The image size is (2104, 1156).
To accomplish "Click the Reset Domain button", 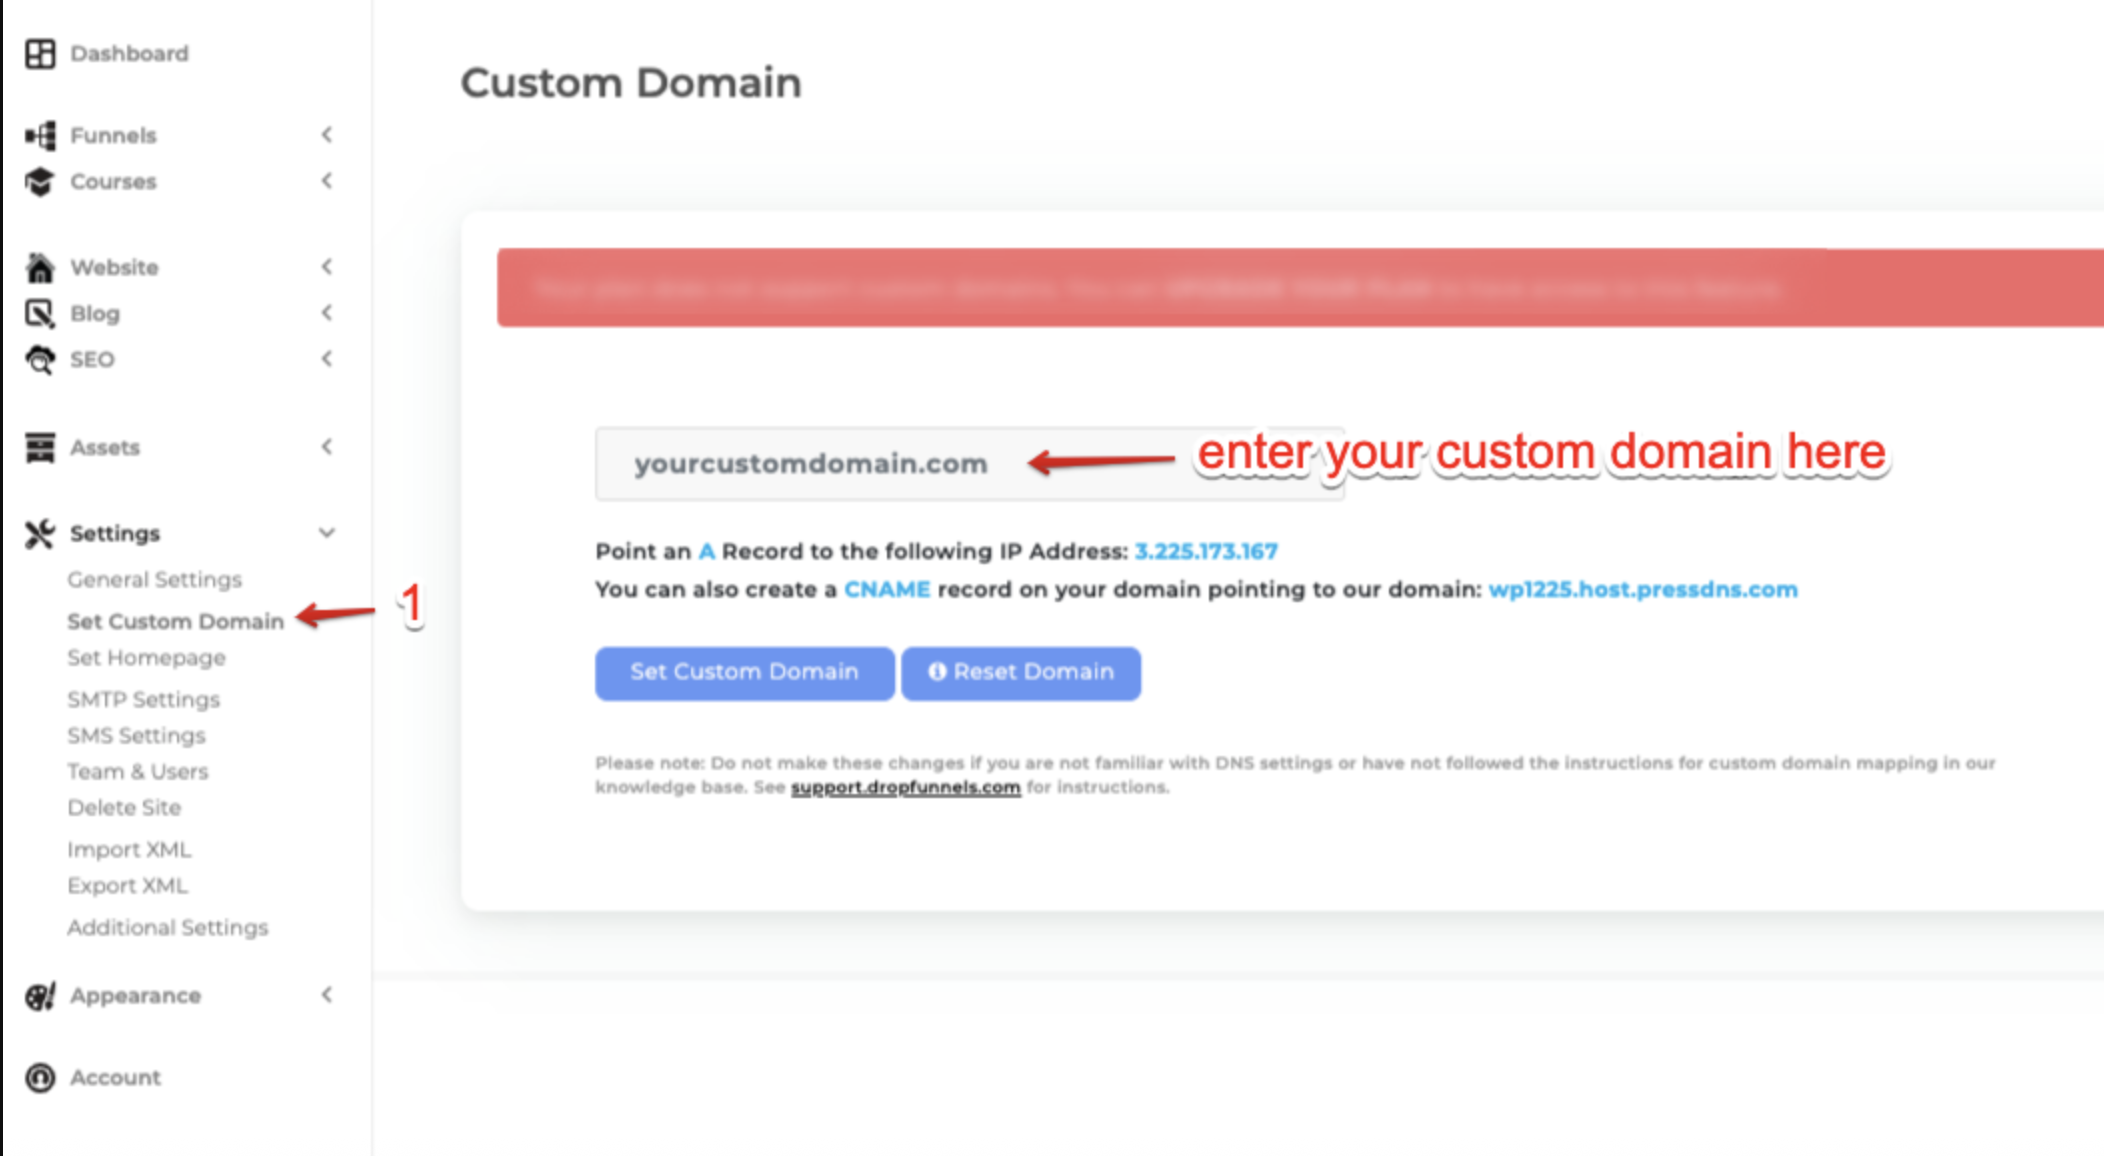I will click(1021, 673).
